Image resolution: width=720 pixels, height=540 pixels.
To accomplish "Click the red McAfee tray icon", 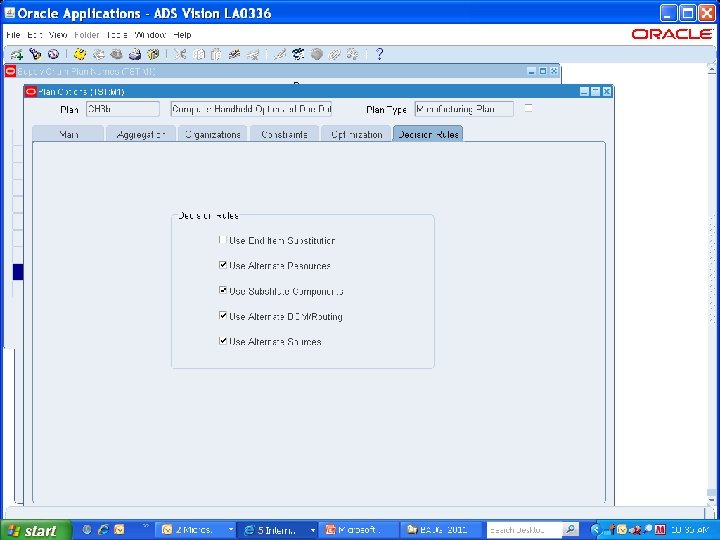I will (660, 530).
